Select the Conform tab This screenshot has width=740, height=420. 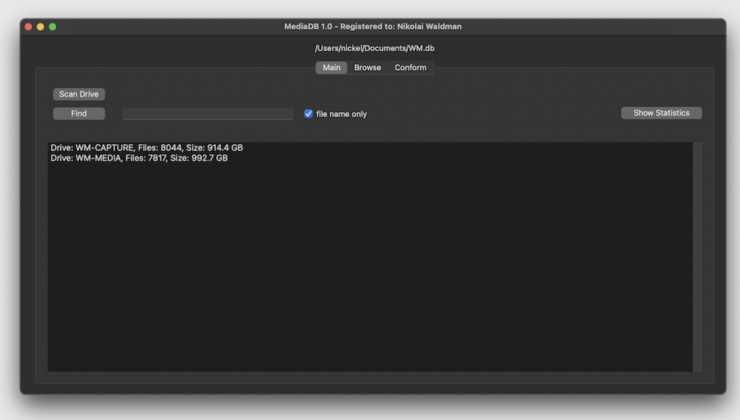click(410, 68)
